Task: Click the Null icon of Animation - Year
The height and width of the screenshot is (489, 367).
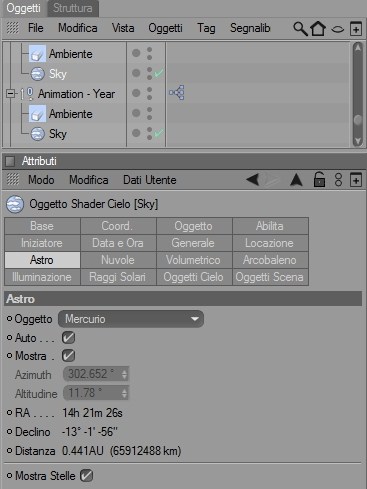Action: pos(27,94)
